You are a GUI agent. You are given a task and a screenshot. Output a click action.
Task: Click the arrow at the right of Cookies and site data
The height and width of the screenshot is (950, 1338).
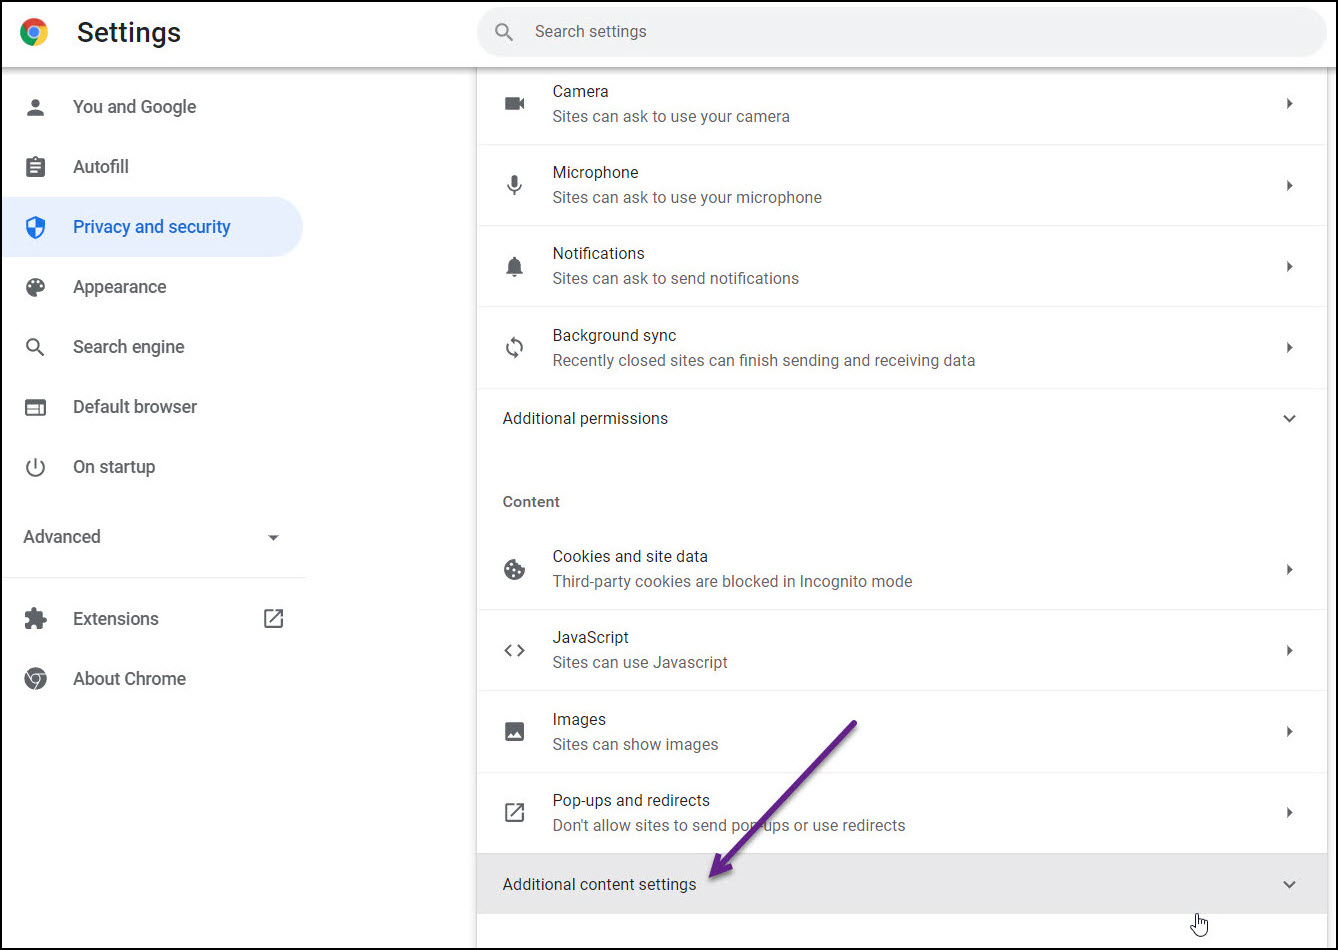[x=1290, y=569]
